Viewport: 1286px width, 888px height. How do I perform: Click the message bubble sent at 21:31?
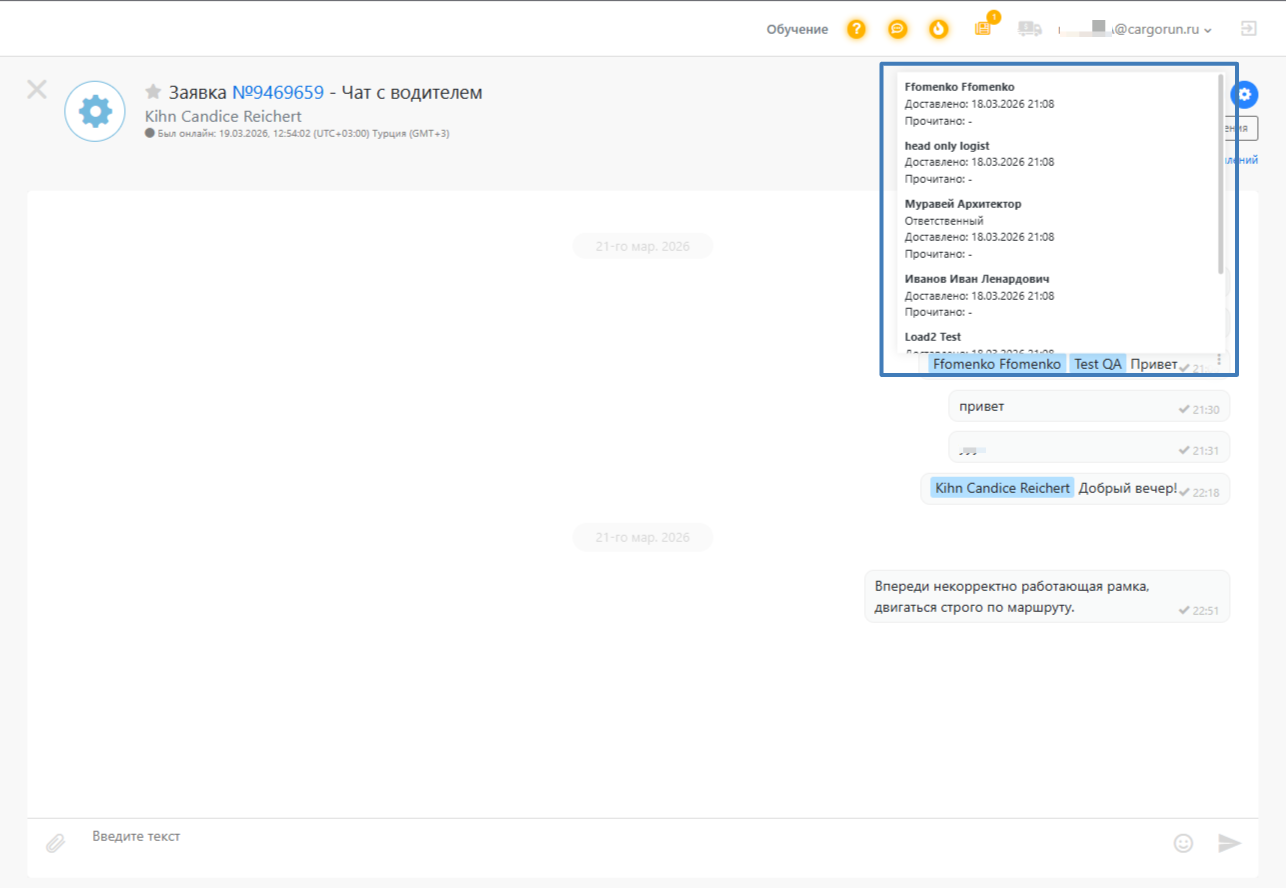[x=1089, y=447]
